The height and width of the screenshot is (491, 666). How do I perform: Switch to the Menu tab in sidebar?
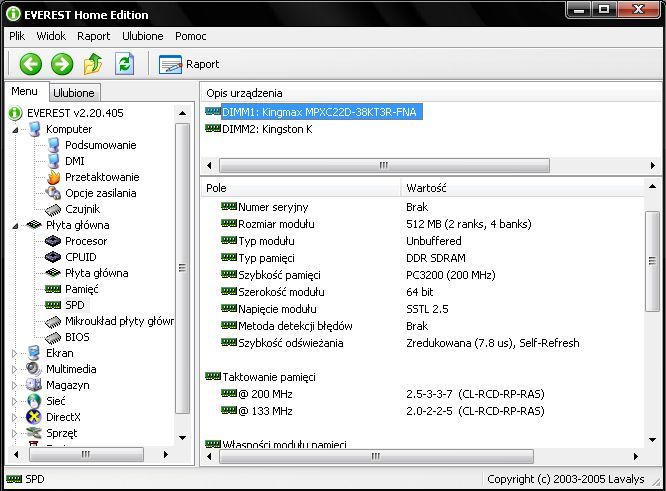point(24,91)
